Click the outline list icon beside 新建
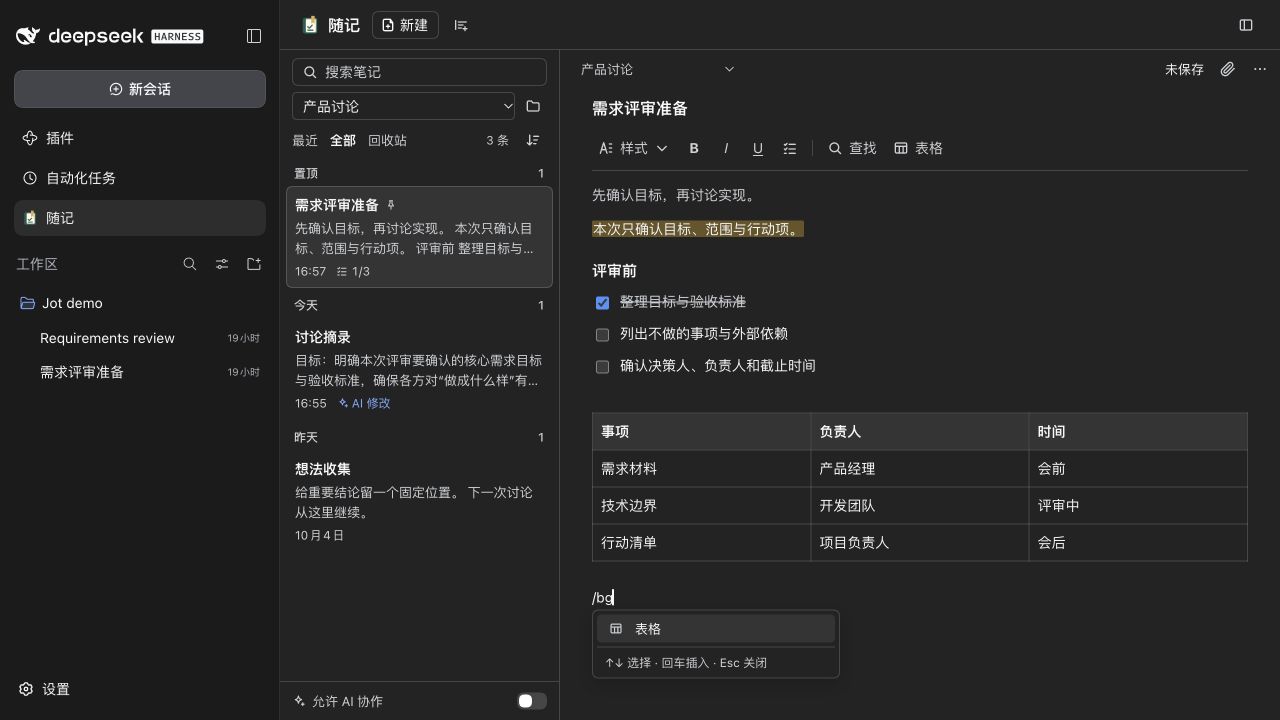 [461, 25]
